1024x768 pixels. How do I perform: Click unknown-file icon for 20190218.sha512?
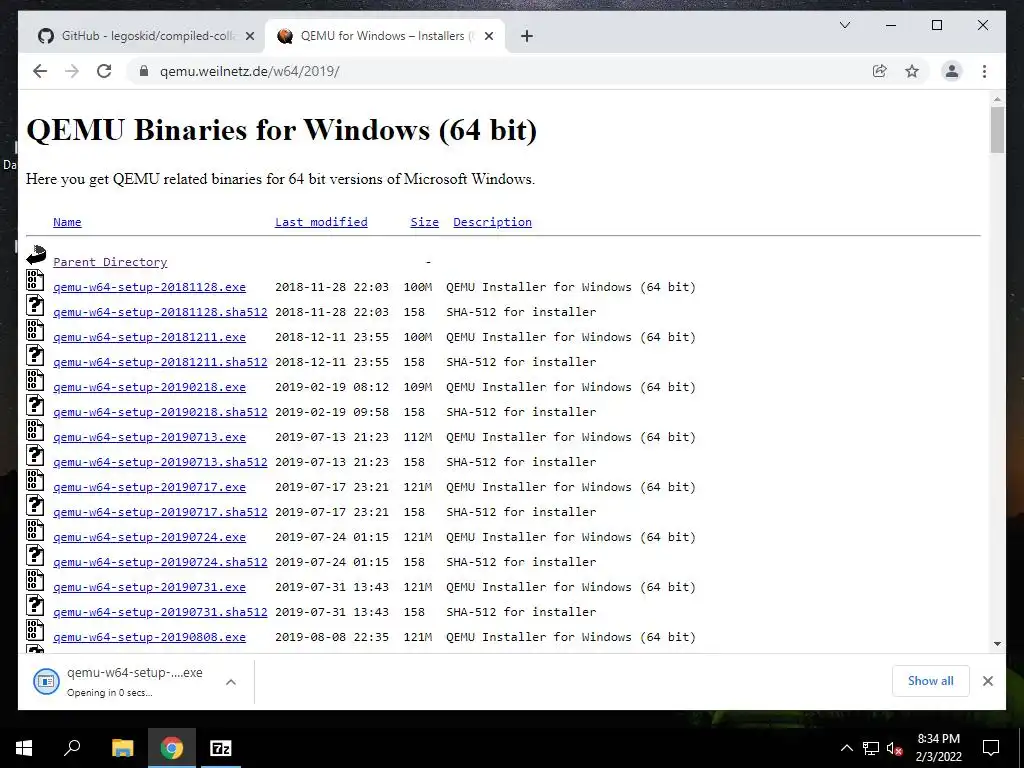click(35, 405)
